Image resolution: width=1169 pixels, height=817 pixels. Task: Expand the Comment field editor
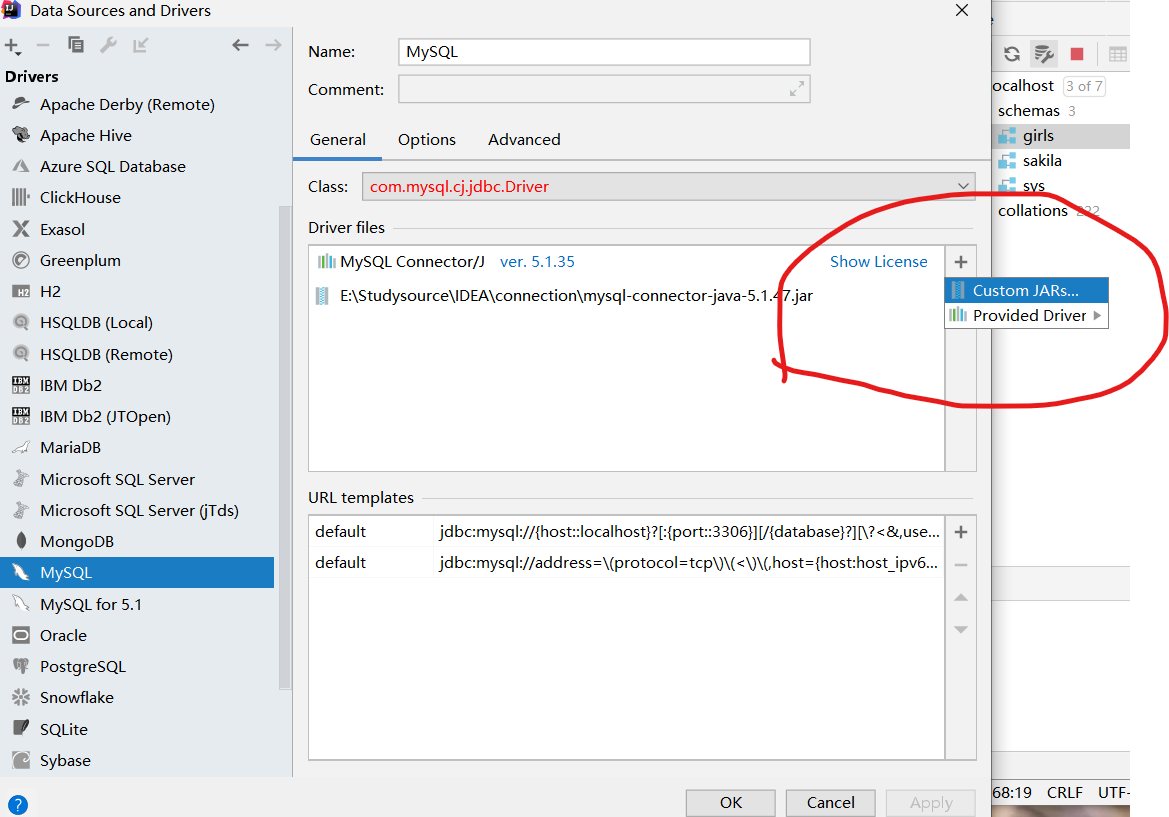tap(797, 89)
